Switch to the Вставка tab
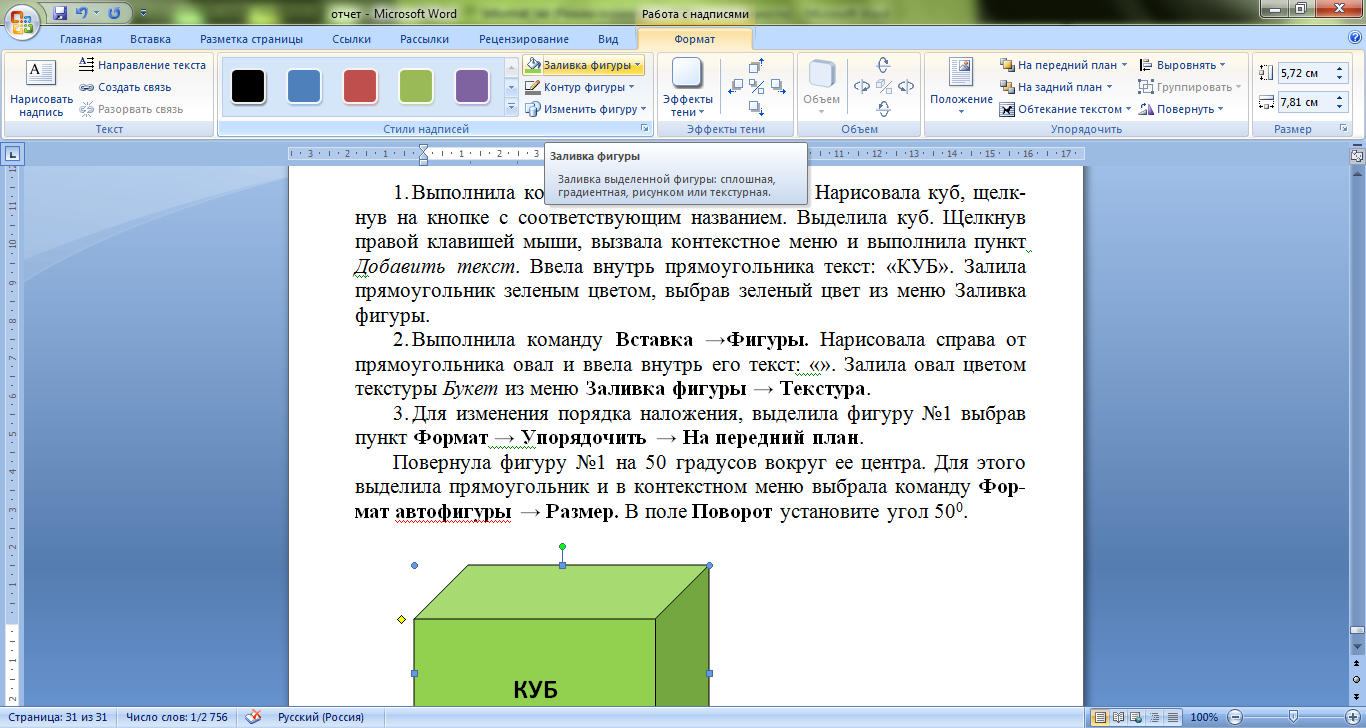This screenshot has height=728, width=1366. (150, 39)
